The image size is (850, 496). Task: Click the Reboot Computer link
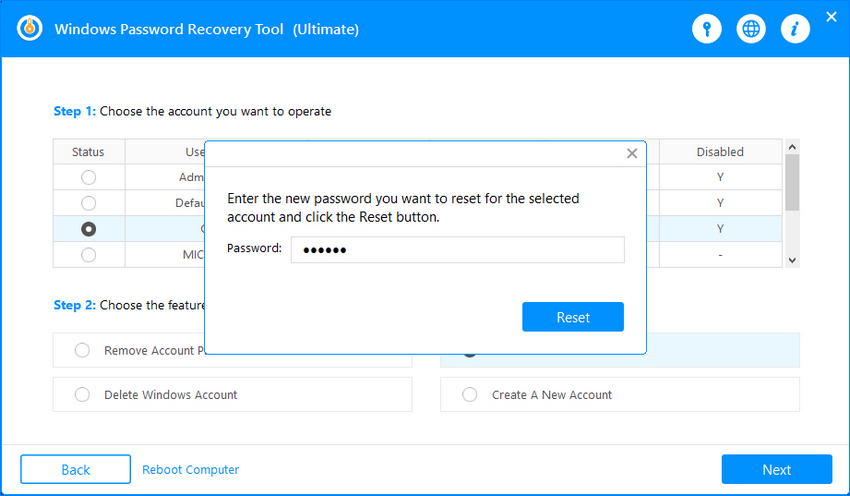tap(190, 469)
